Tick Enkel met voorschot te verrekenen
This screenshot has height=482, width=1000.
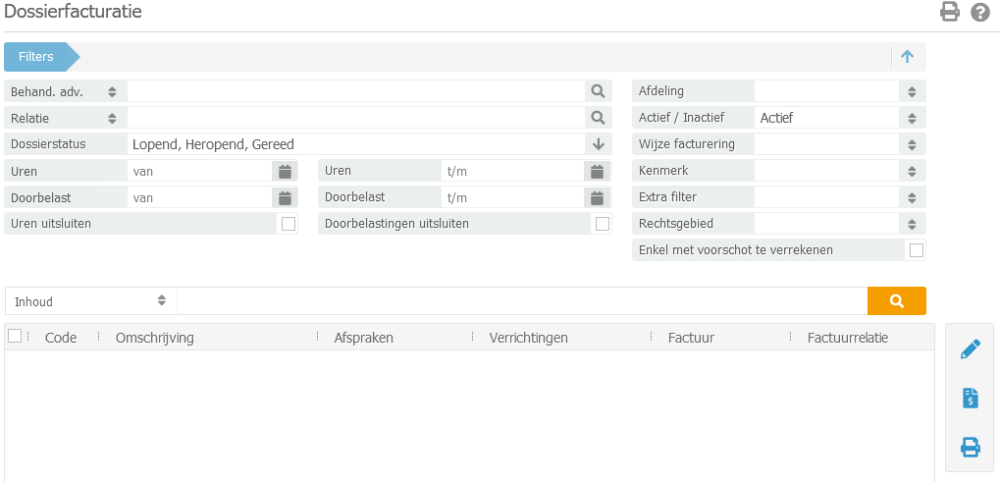tap(916, 250)
